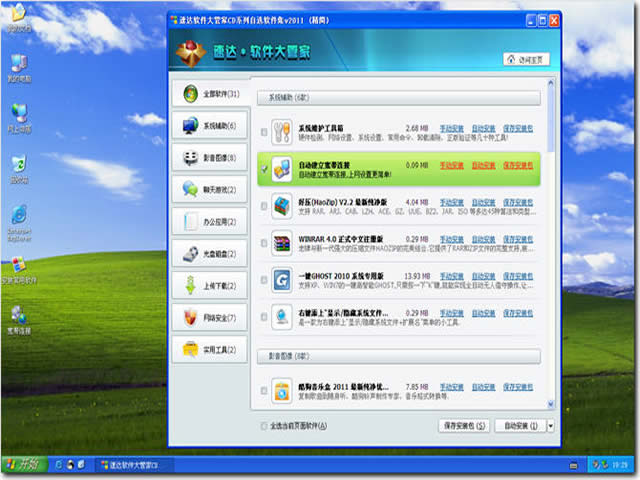Uncheck the 自动建立宽带连接 checkbox

264,169
